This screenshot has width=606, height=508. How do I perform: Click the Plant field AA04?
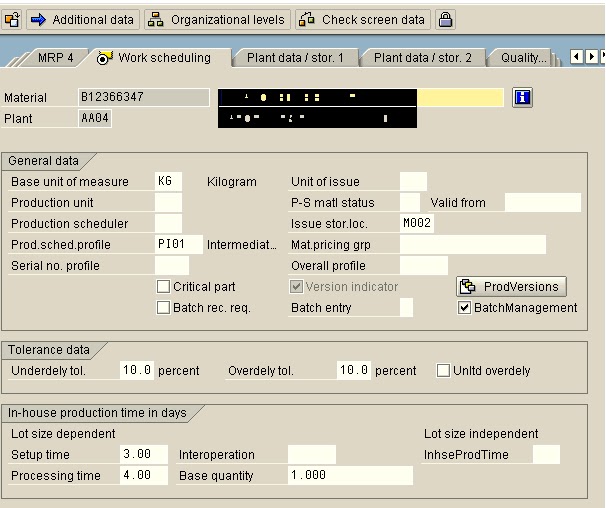[95, 118]
